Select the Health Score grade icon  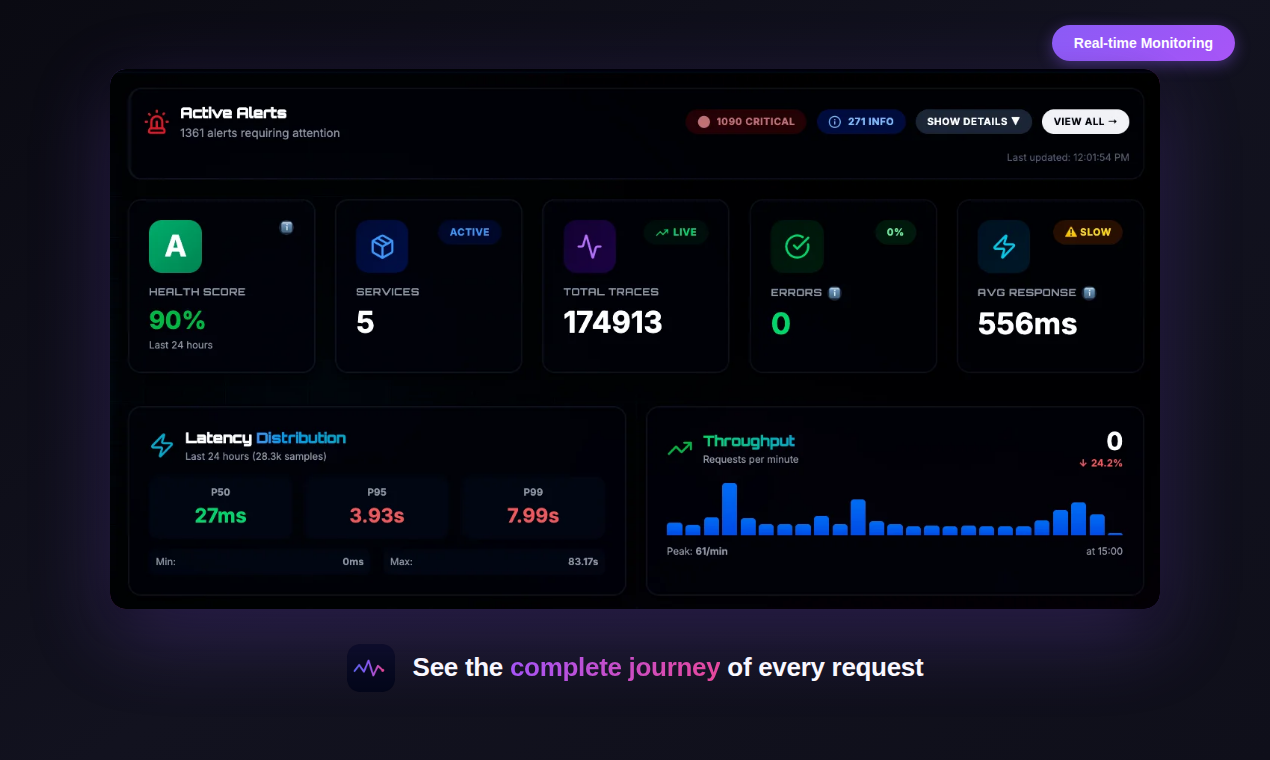coord(175,246)
